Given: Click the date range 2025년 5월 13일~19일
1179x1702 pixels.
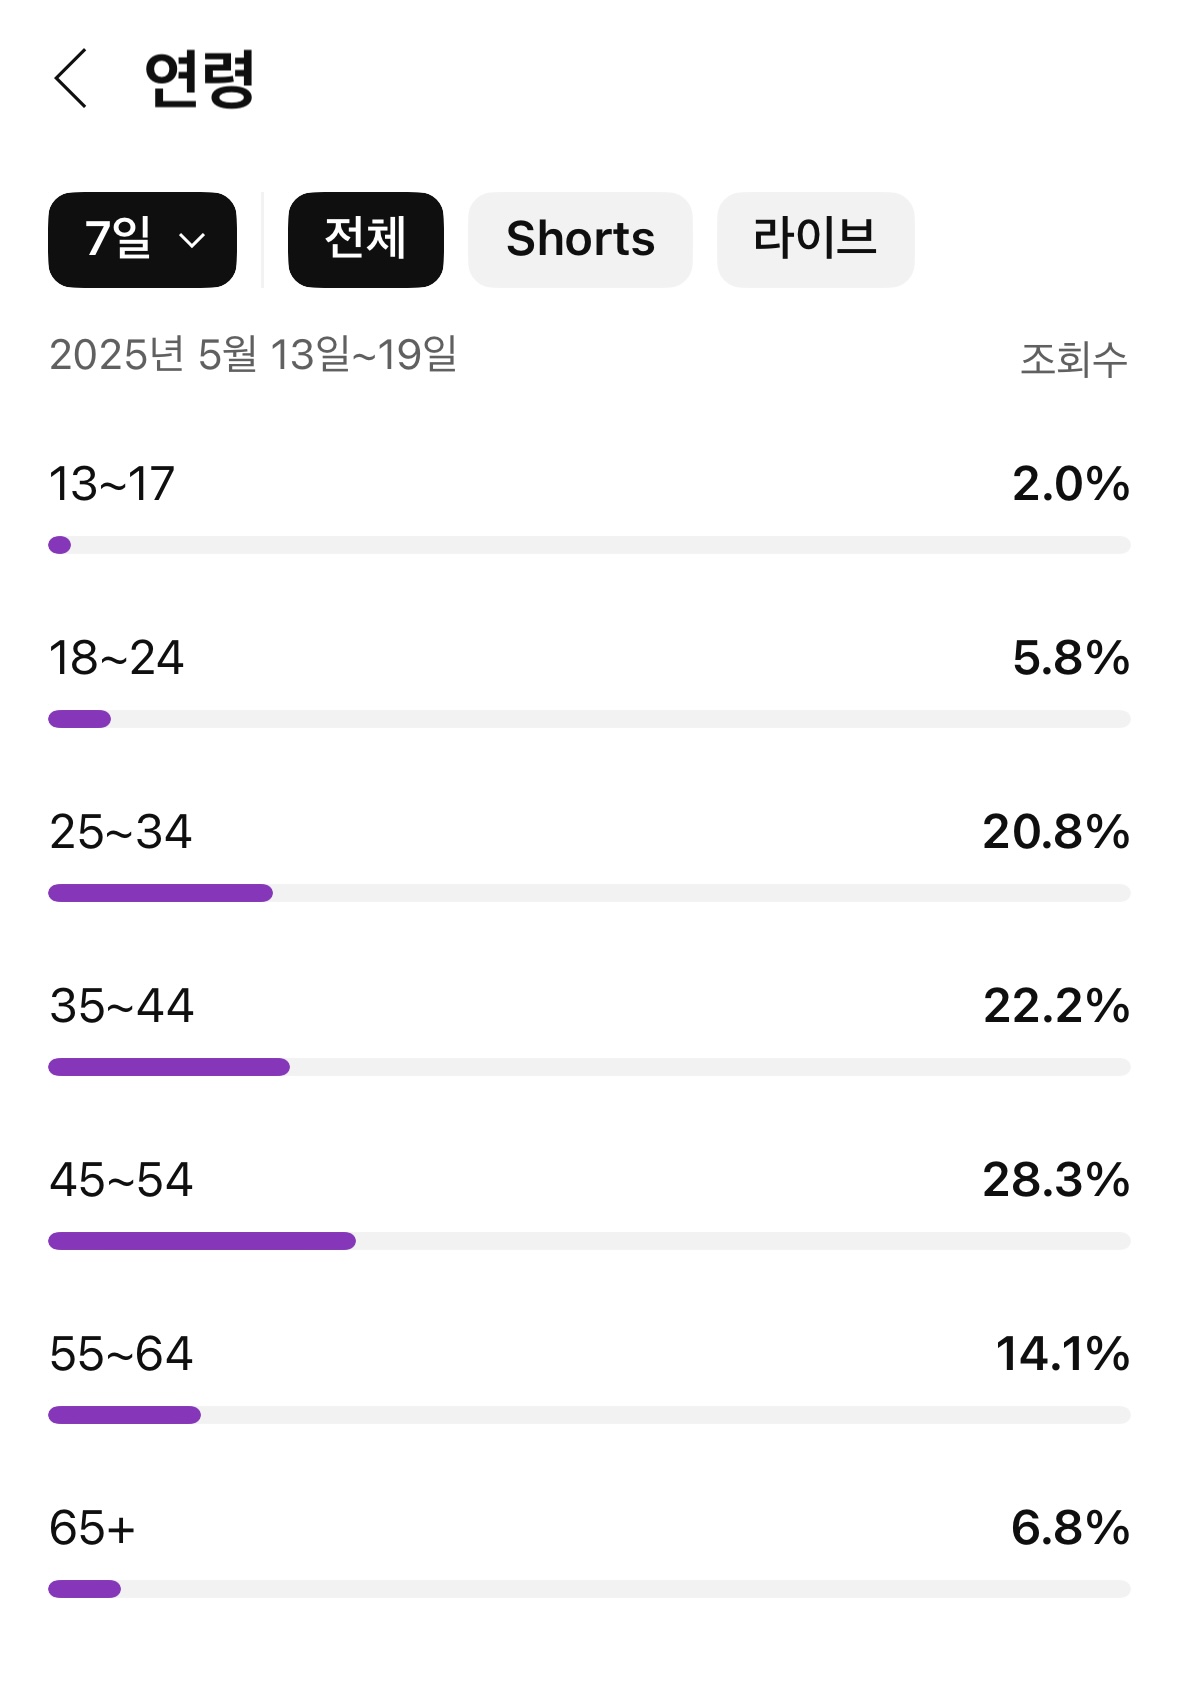Looking at the screenshot, I should point(253,355).
